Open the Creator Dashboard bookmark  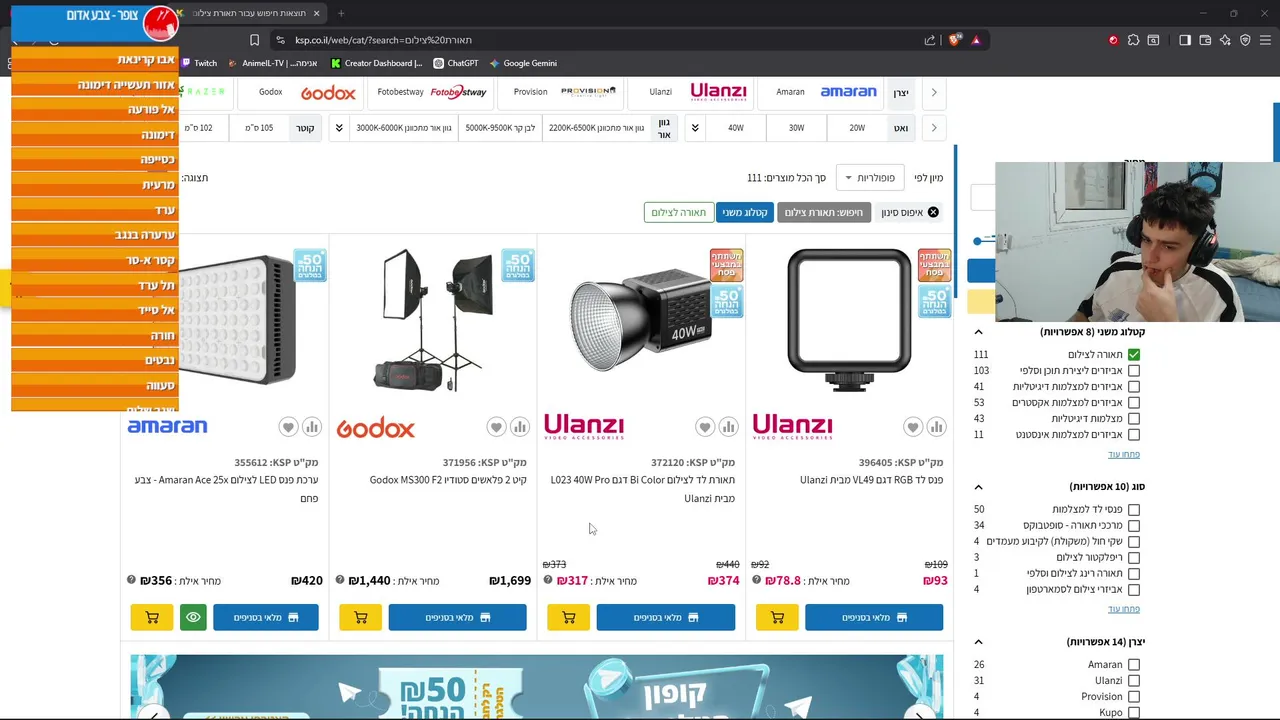tap(377, 63)
